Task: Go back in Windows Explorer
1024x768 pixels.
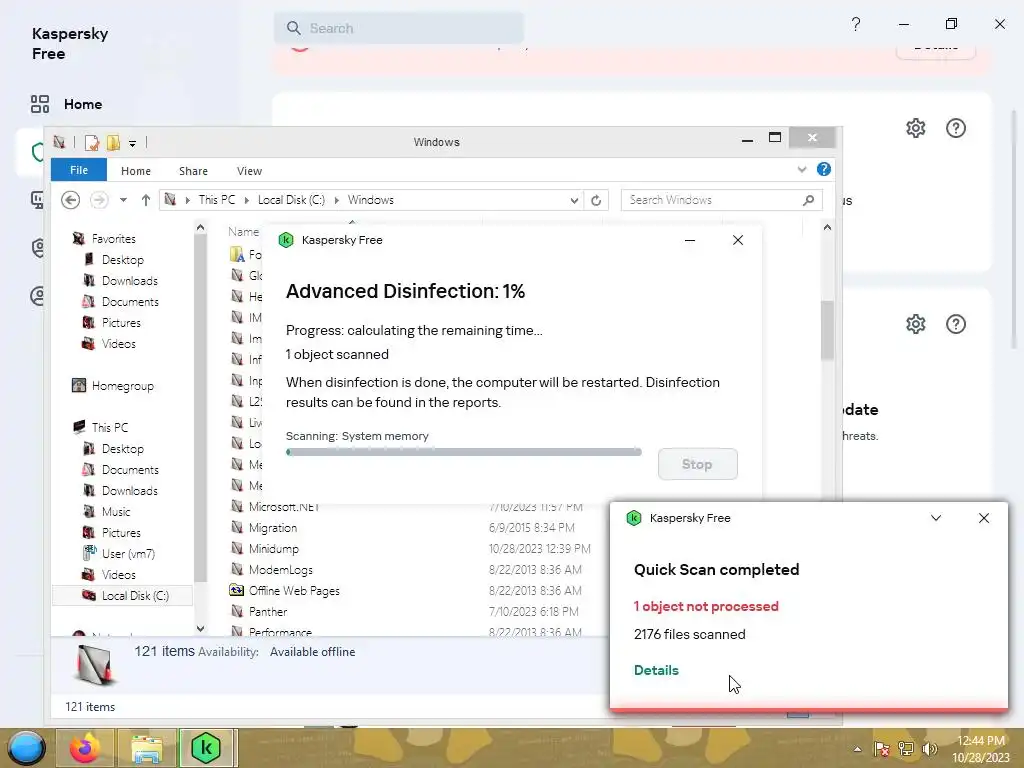Action: point(71,200)
